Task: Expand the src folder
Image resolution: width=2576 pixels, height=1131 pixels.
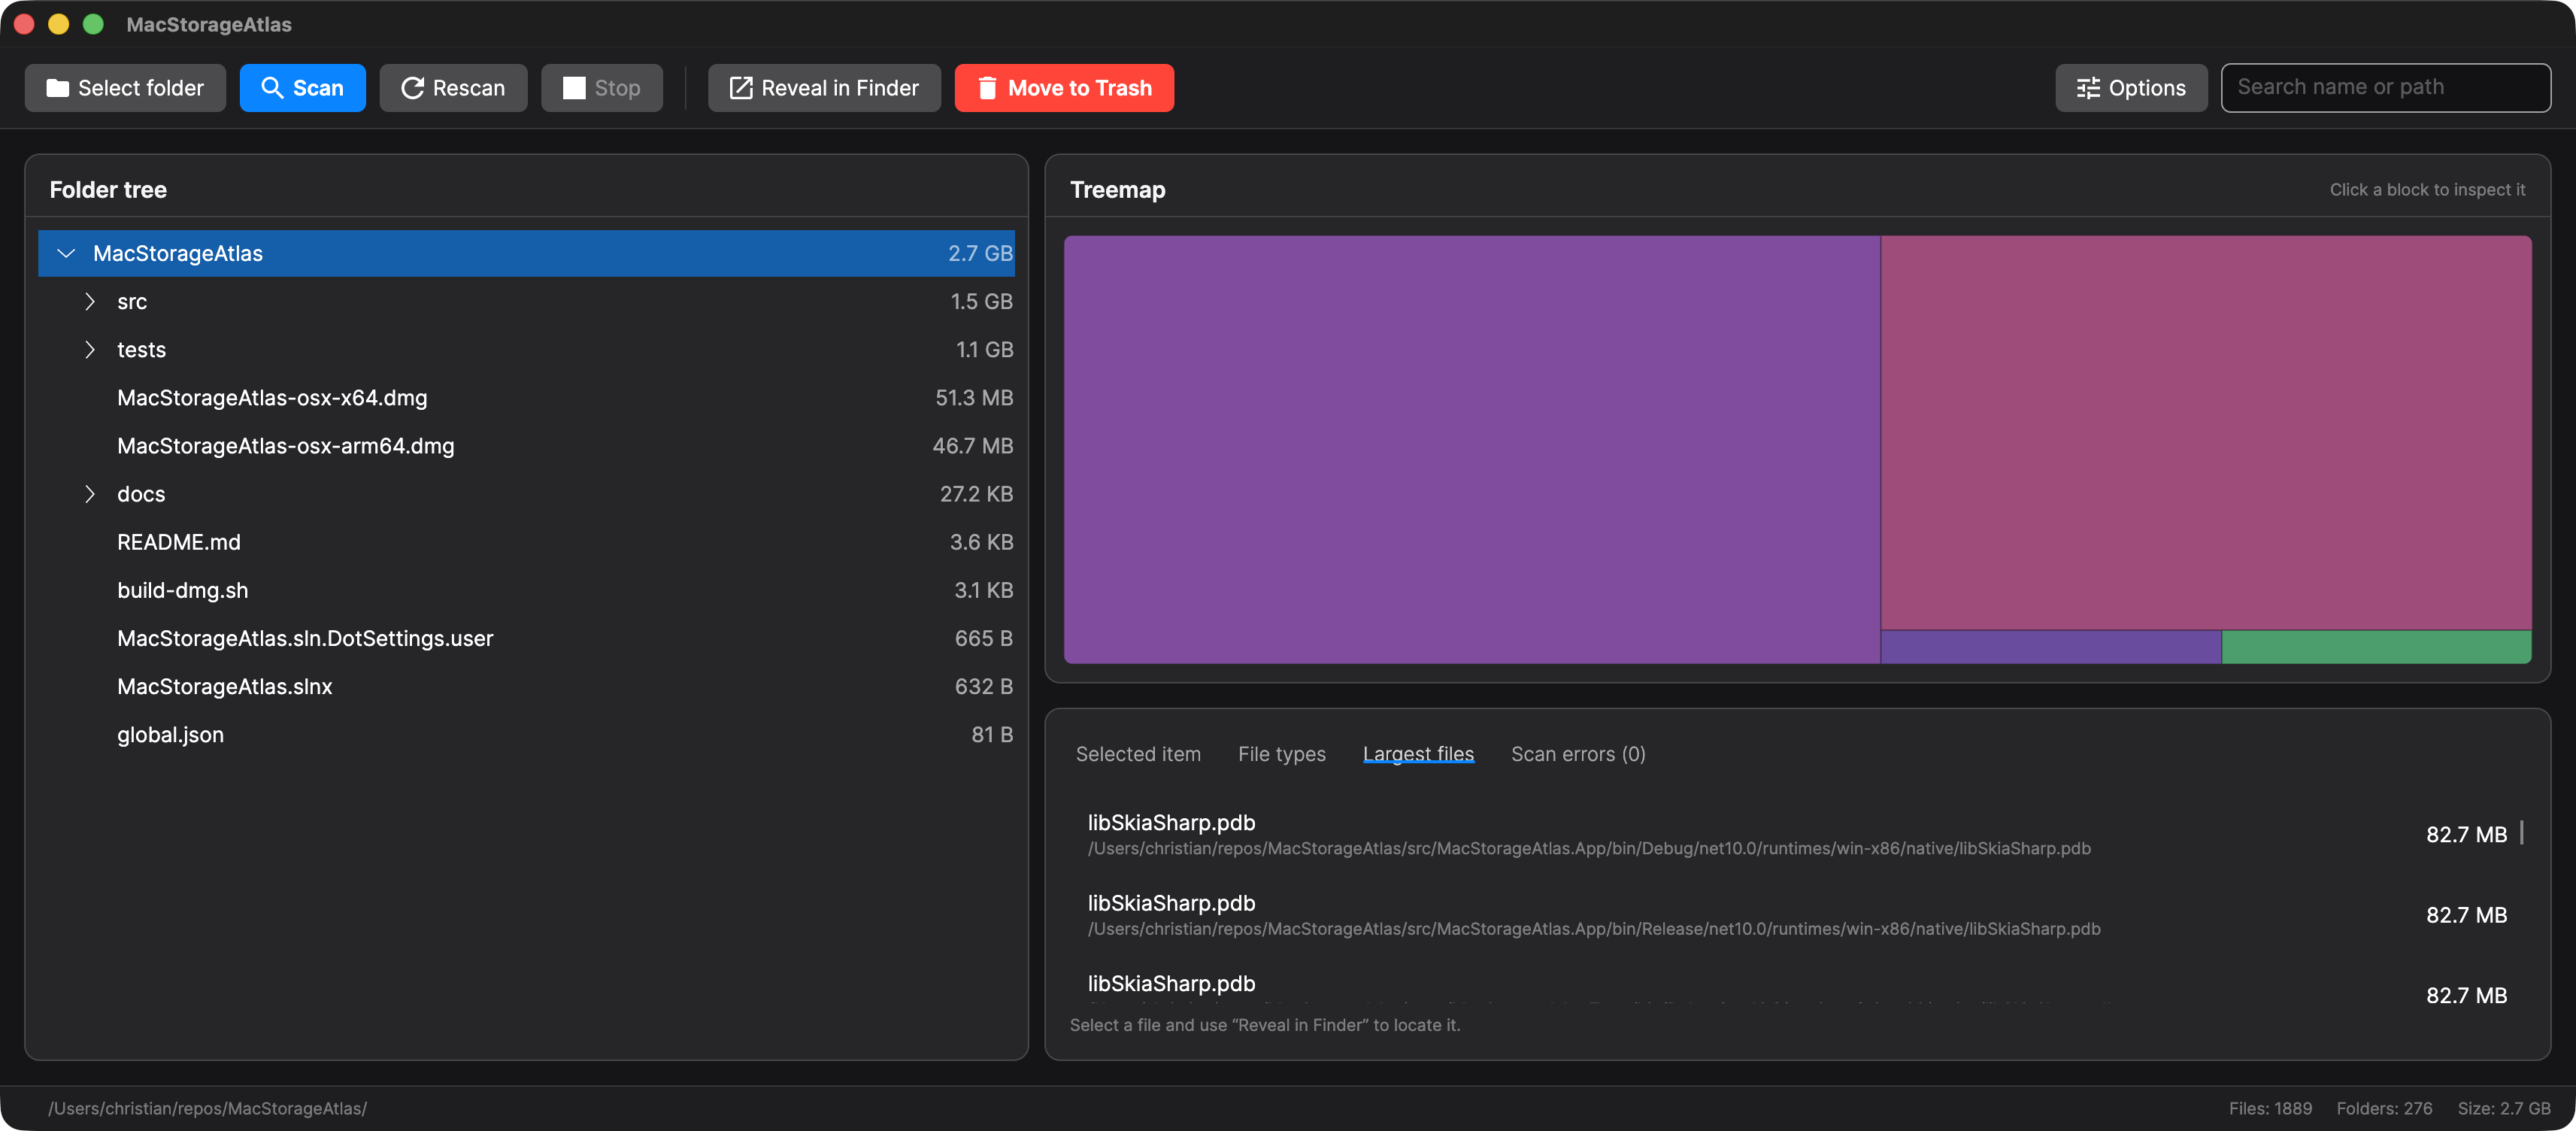Action: click(90, 302)
